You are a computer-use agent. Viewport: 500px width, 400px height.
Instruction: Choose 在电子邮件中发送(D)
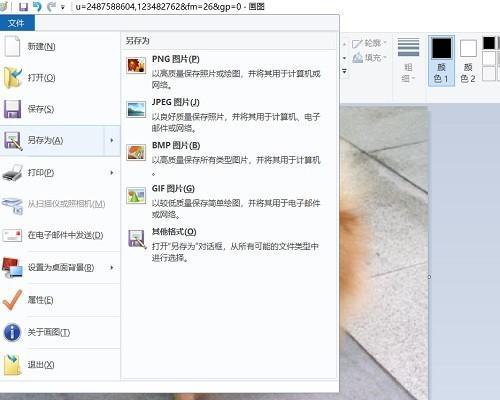[60, 235]
